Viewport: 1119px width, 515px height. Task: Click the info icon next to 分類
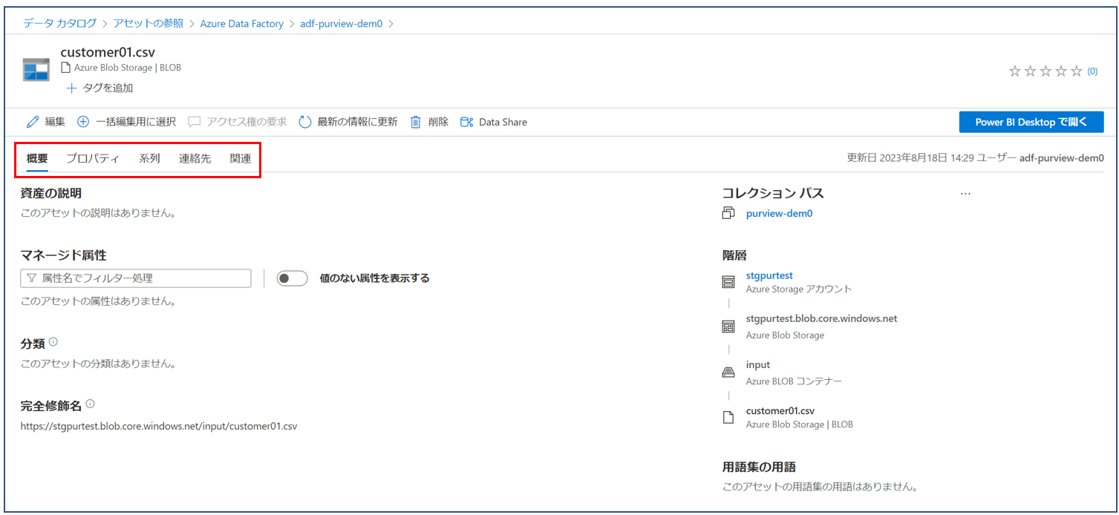click(x=54, y=342)
